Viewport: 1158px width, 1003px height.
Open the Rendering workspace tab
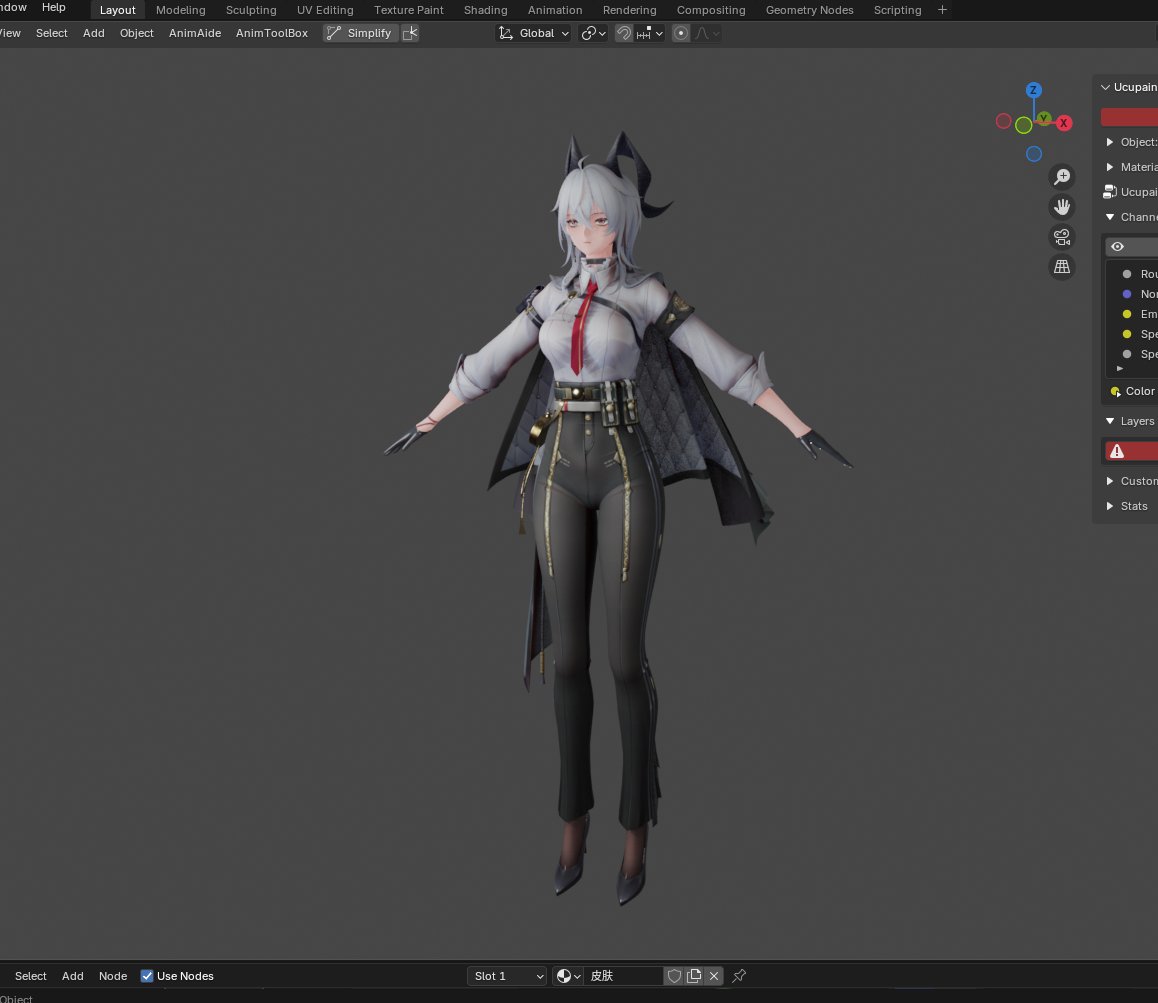(x=629, y=10)
